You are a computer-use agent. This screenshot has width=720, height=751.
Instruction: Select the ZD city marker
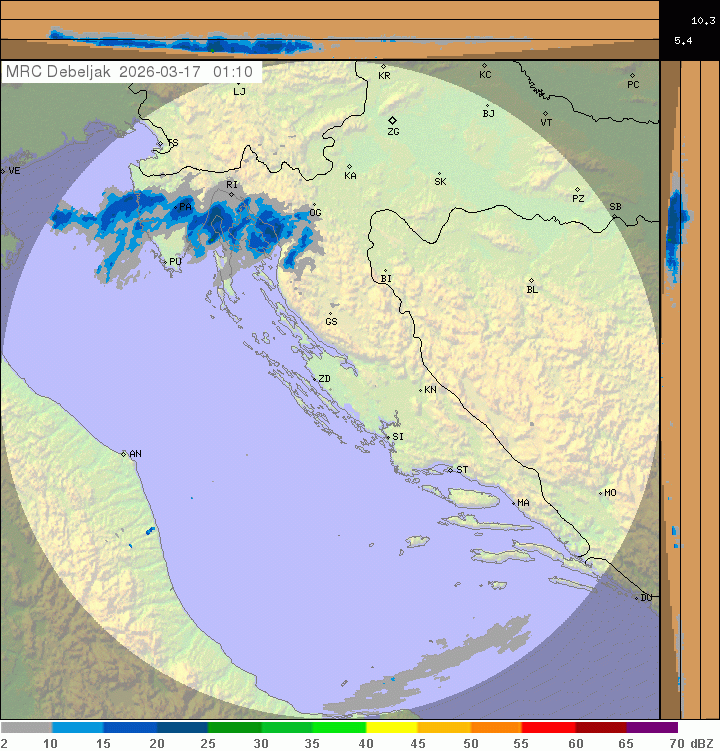click(312, 378)
